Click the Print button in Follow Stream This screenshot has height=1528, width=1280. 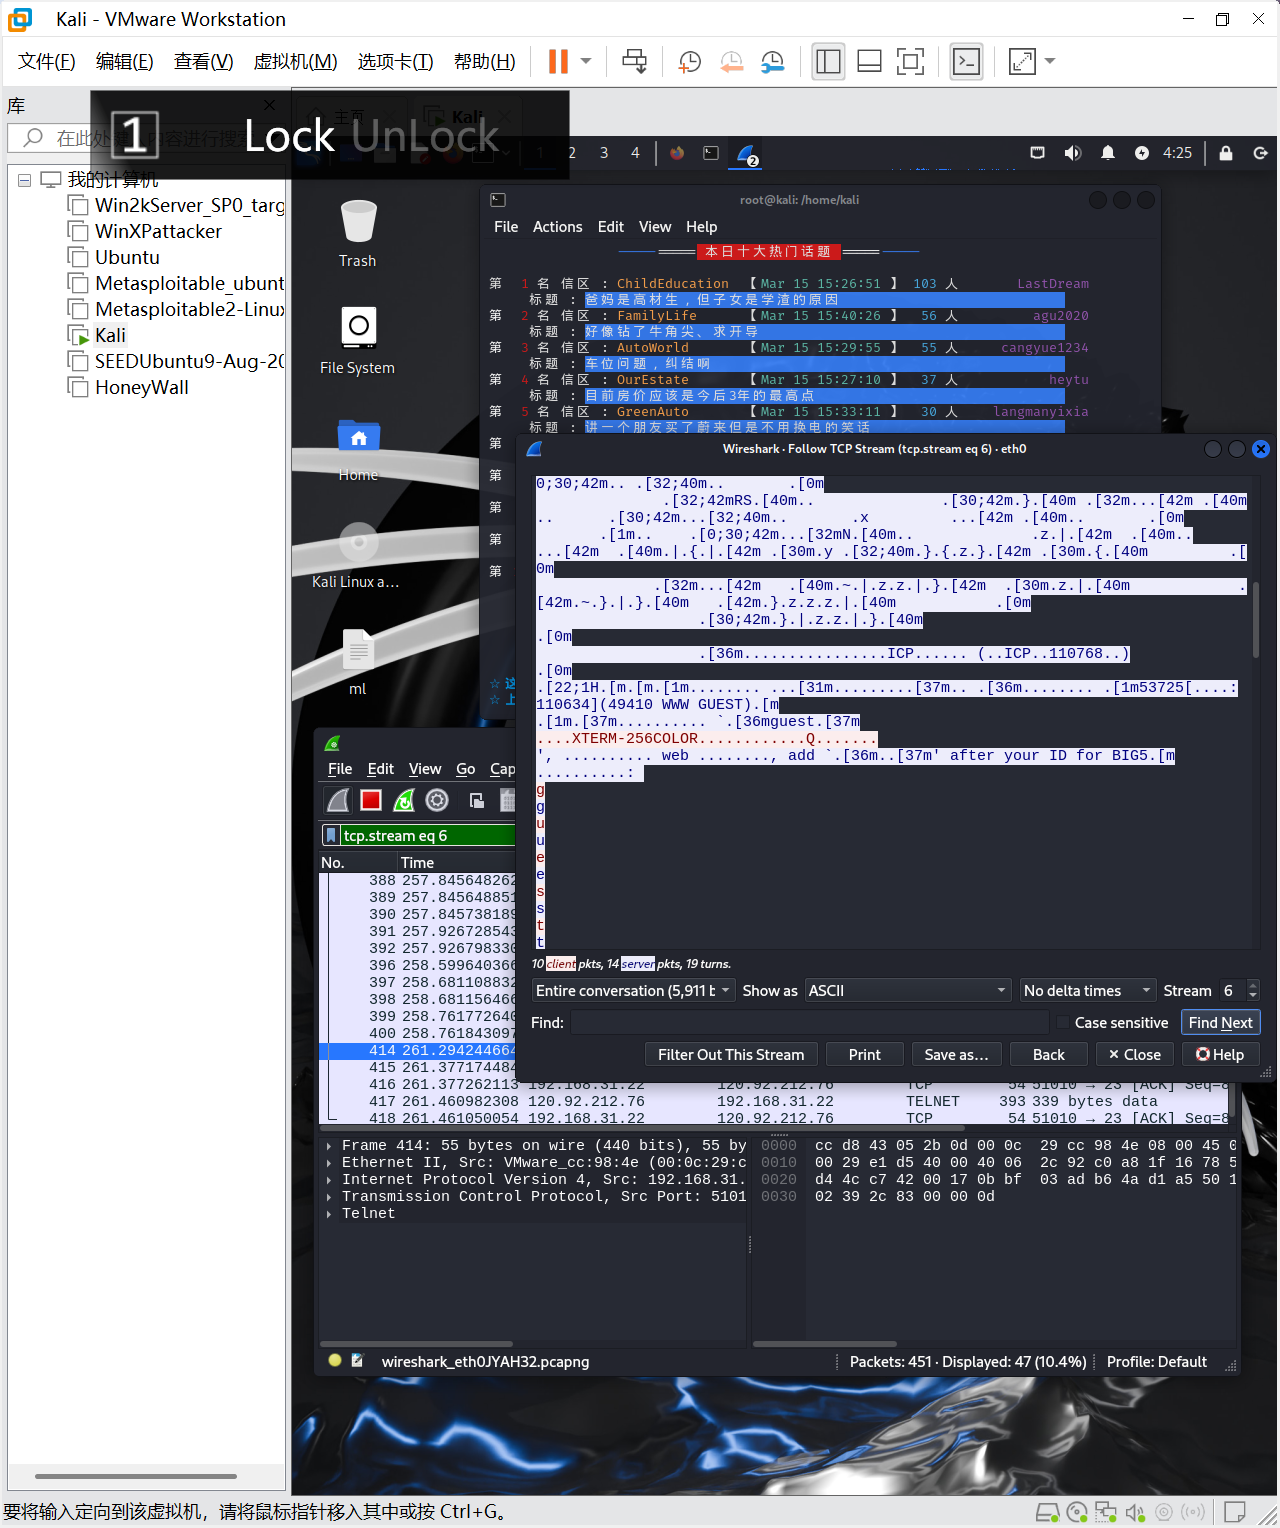pos(865,1055)
